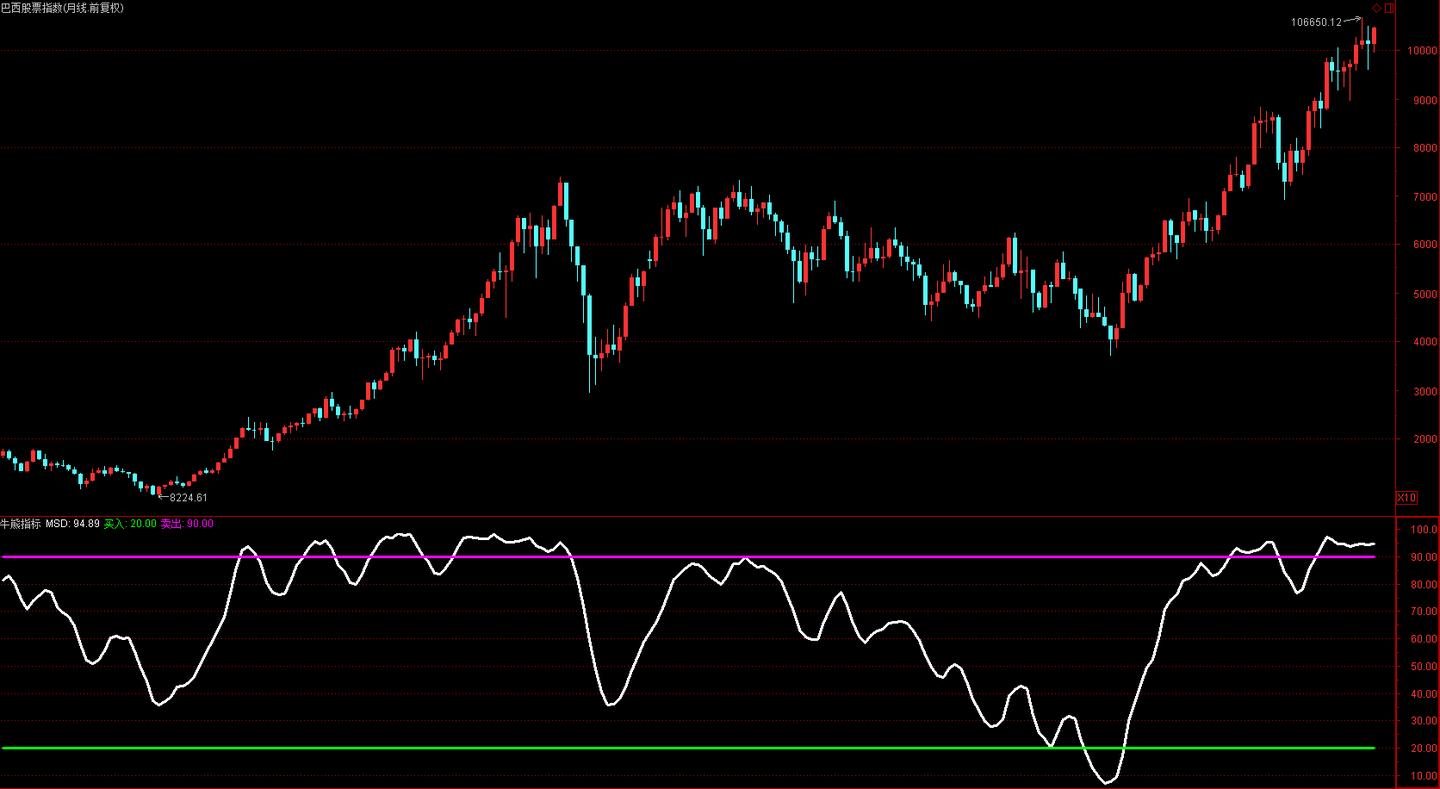Click the 2000 tick on price axis
The height and width of the screenshot is (789, 1440).
1425,439
